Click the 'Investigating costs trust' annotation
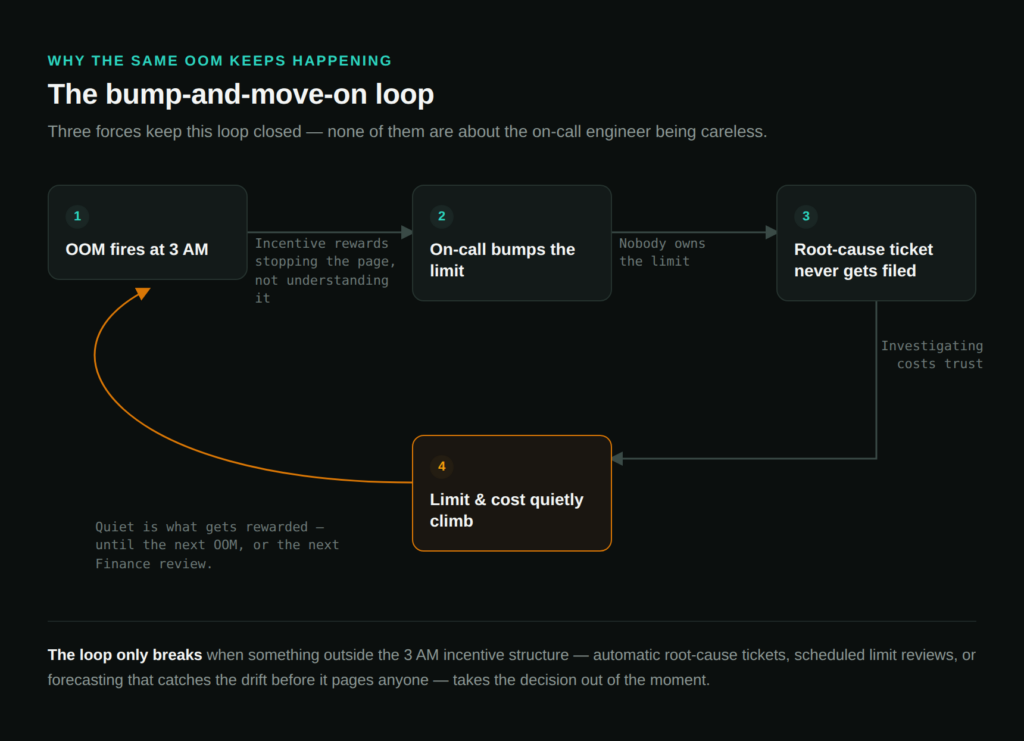The width and height of the screenshot is (1024, 741). tap(932, 355)
